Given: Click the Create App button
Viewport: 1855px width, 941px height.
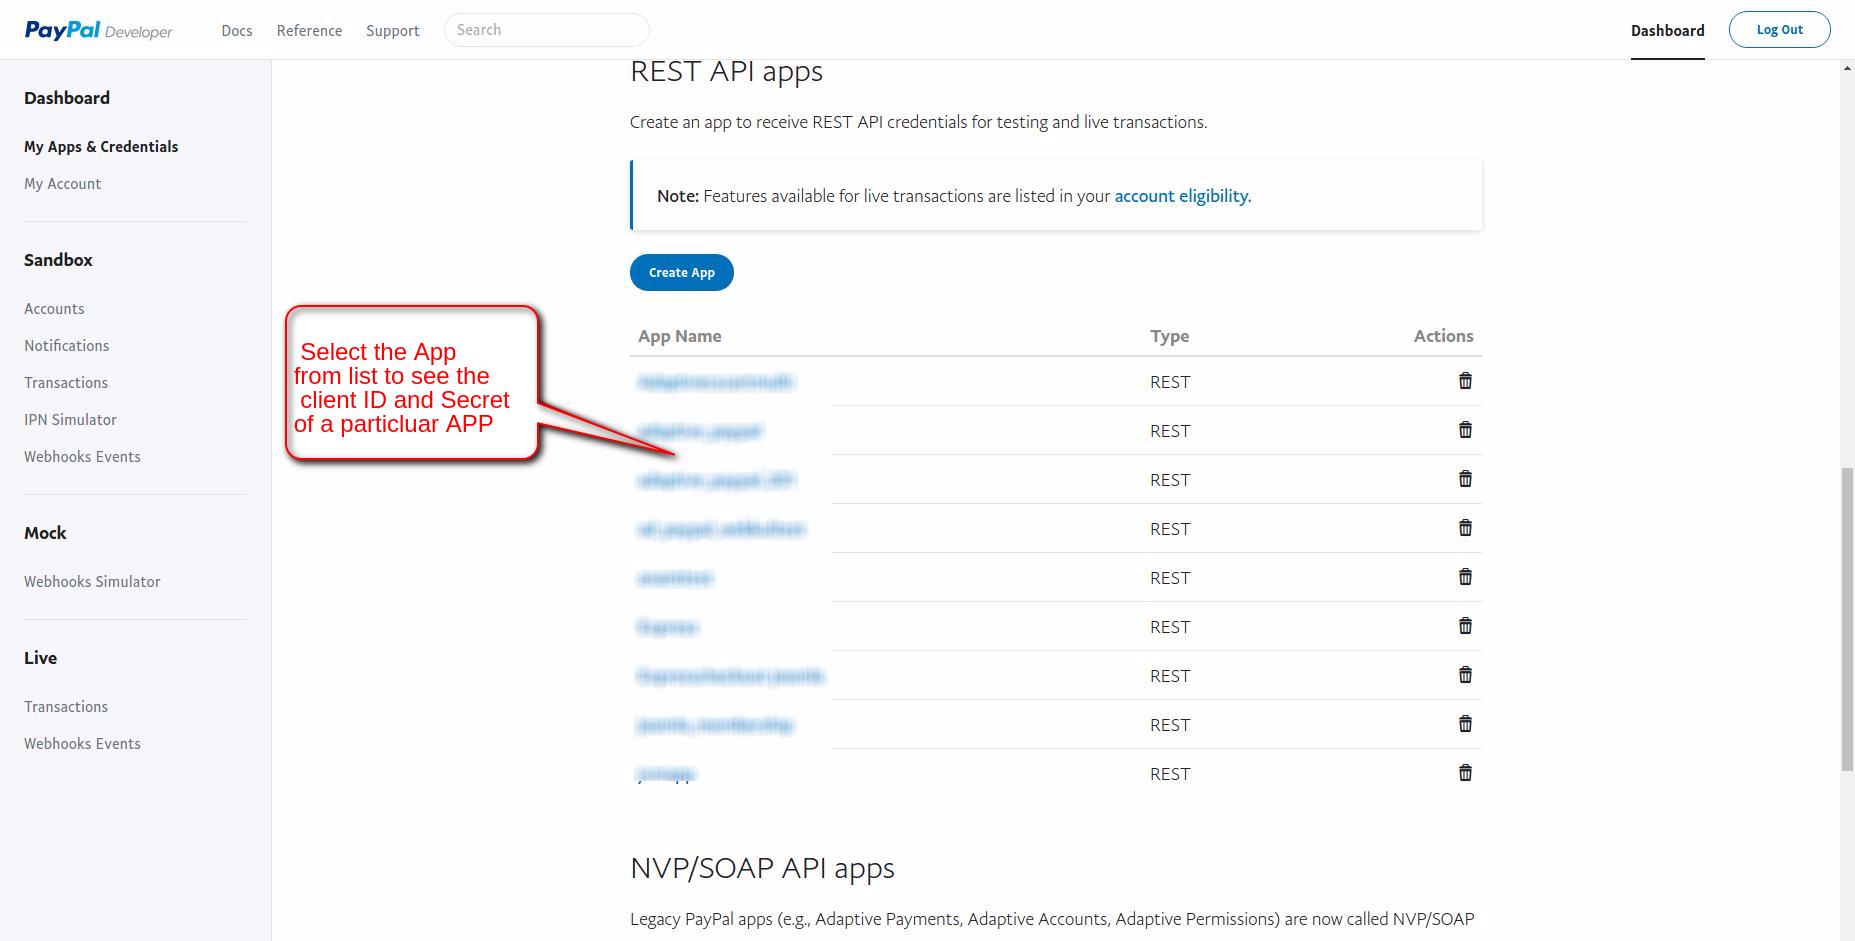Looking at the screenshot, I should pyautogui.click(x=682, y=272).
